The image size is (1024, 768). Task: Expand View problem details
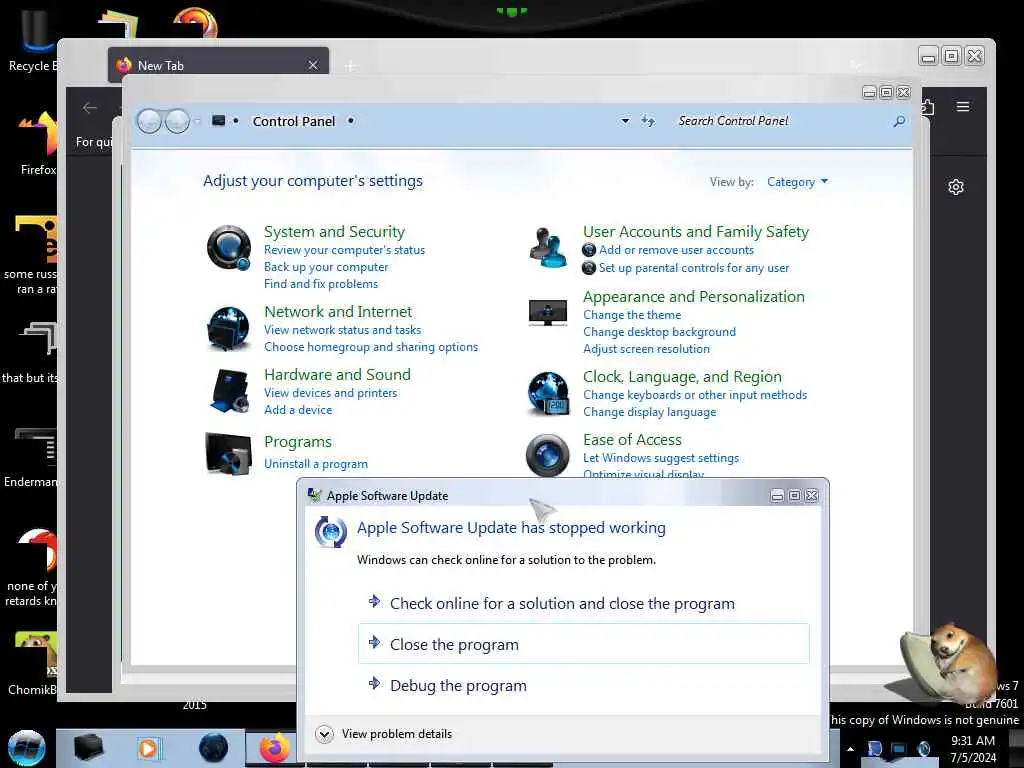tap(383, 734)
